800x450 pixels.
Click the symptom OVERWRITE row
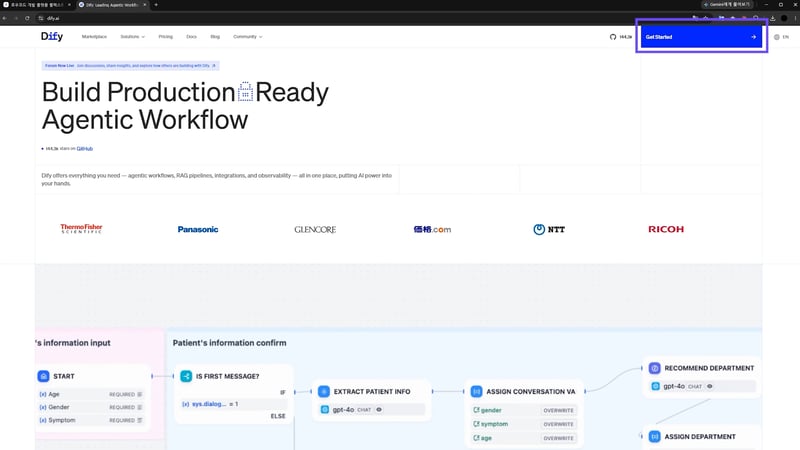(524, 424)
